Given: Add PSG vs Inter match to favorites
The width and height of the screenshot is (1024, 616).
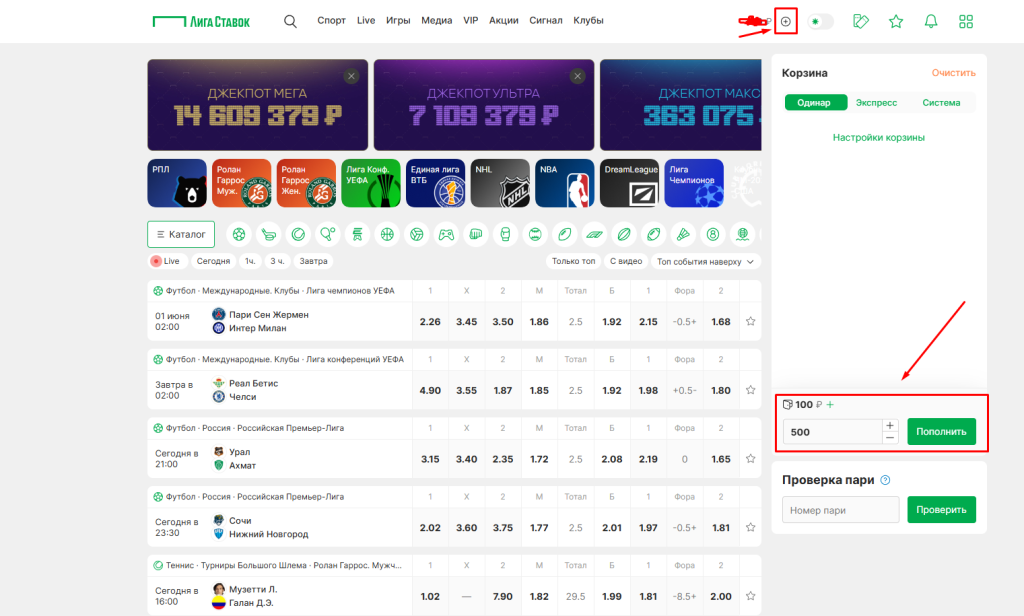Looking at the screenshot, I should (750, 321).
